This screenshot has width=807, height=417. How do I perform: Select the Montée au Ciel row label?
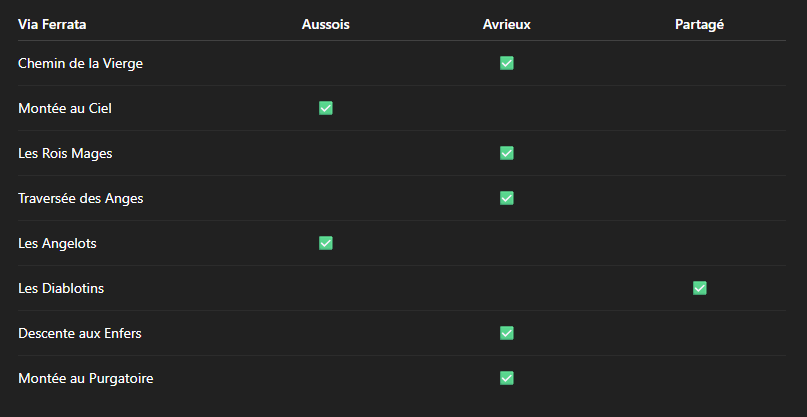[65, 108]
